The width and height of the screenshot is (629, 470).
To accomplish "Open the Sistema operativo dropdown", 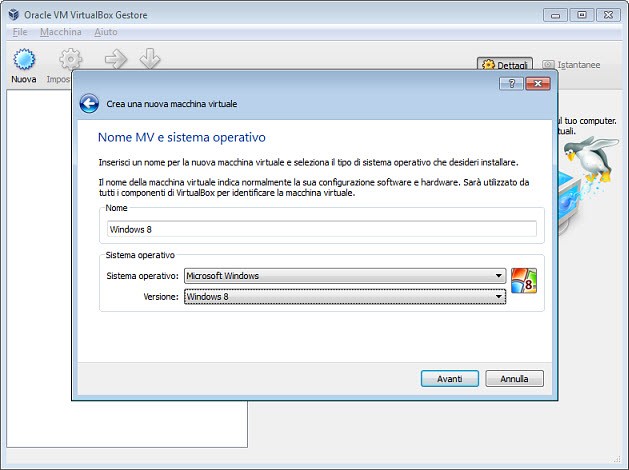I will pyautogui.click(x=345, y=276).
